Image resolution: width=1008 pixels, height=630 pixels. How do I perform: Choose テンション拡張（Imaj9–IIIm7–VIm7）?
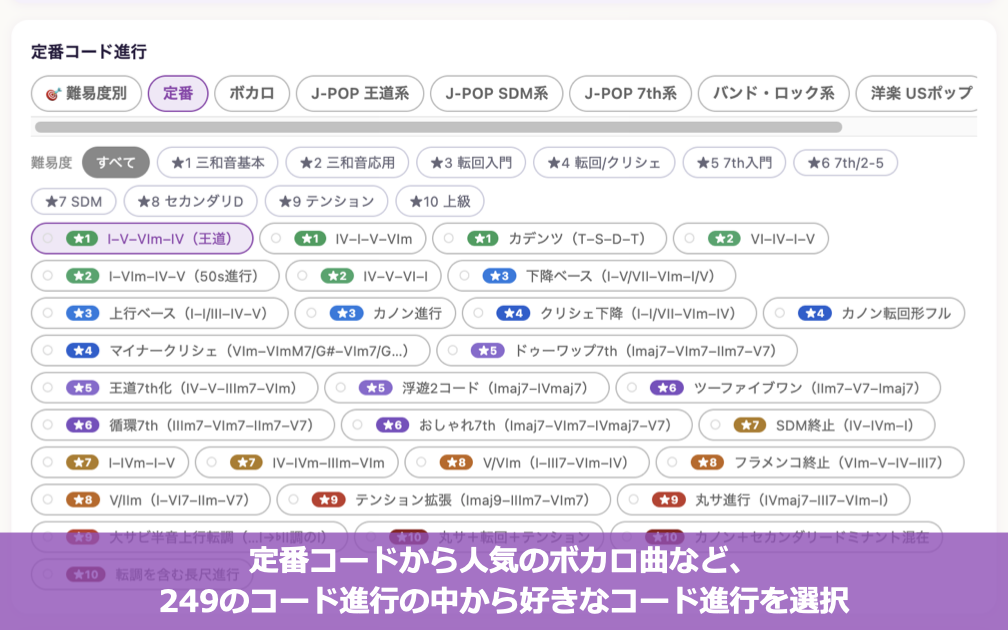coord(444,500)
